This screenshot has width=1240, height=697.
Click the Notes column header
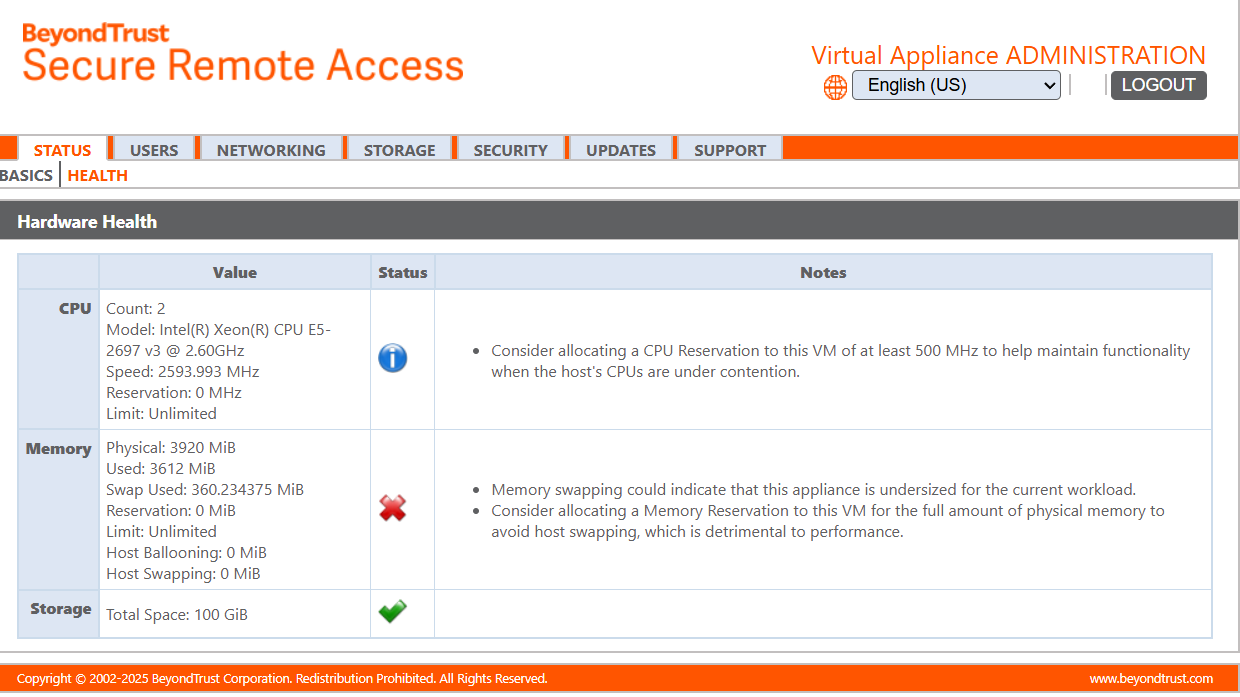(823, 272)
